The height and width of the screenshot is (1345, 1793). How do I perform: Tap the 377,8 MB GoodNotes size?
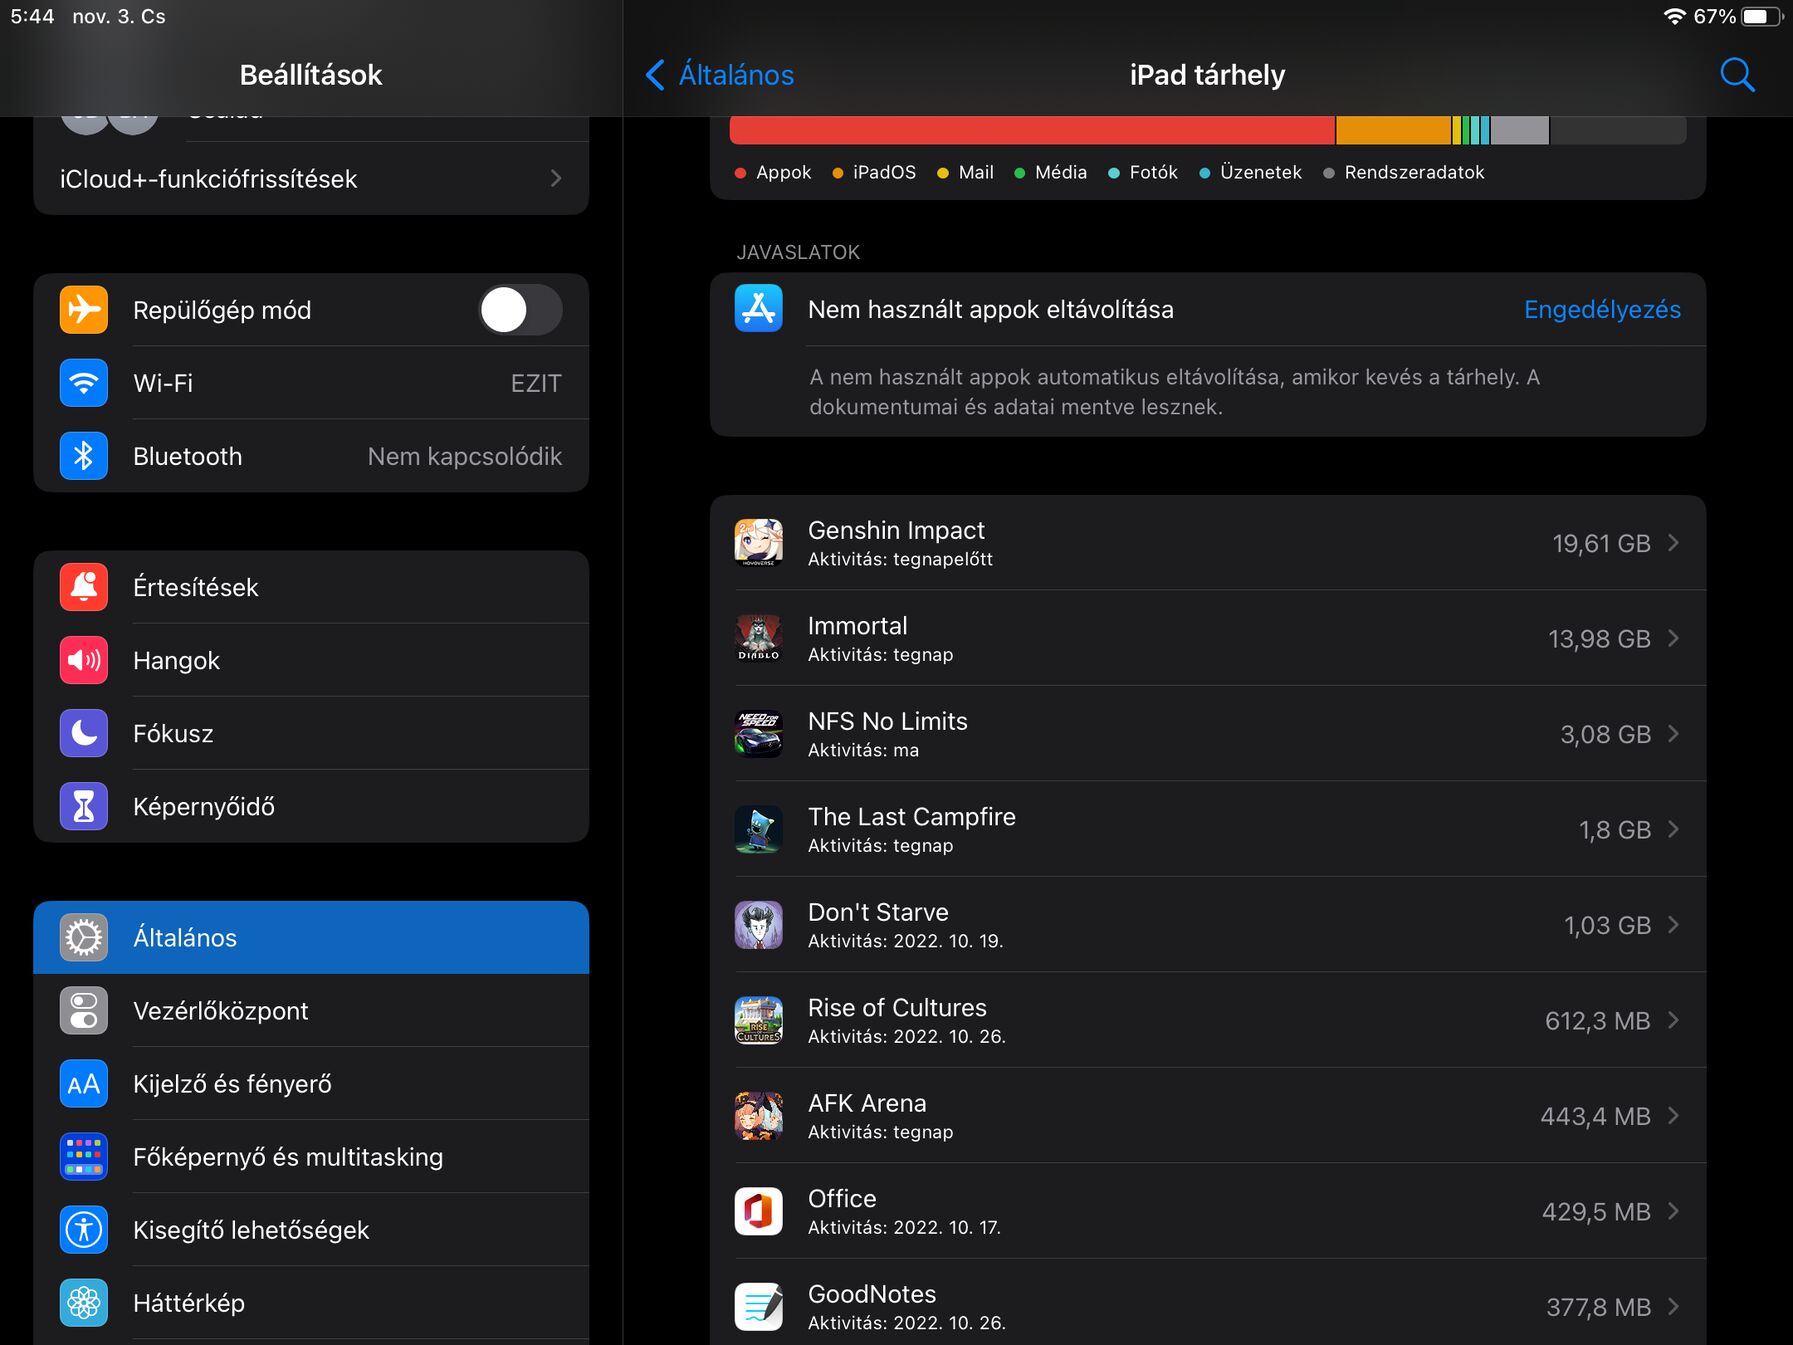click(1598, 1307)
